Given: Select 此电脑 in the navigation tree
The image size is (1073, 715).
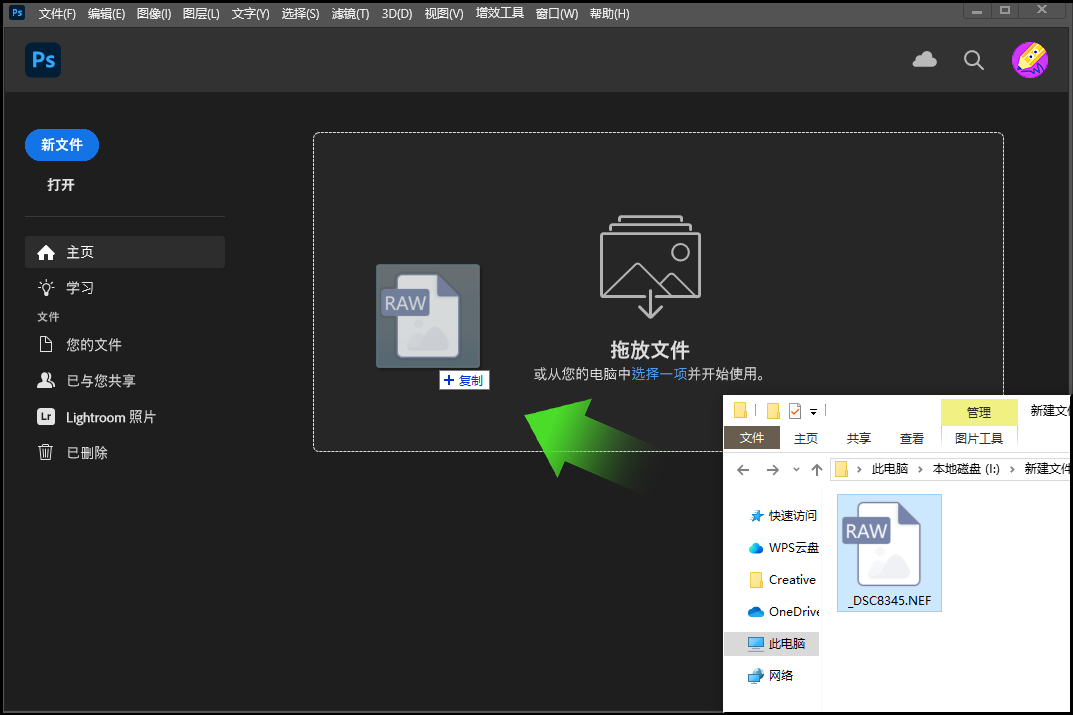Looking at the screenshot, I should click(x=786, y=644).
